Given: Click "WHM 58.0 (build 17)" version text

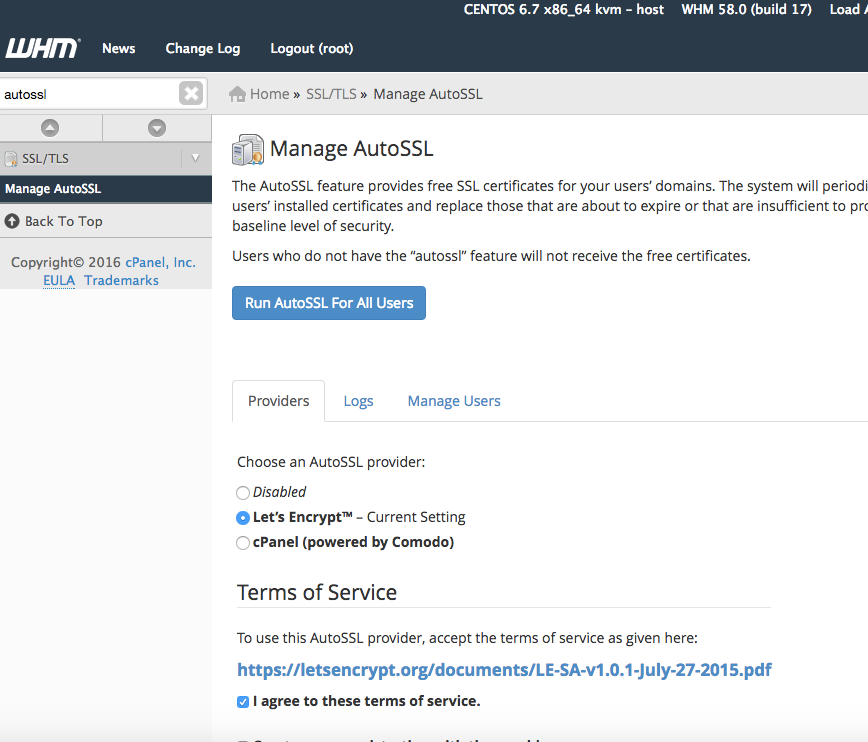Looking at the screenshot, I should pyautogui.click(x=746, y=9).
